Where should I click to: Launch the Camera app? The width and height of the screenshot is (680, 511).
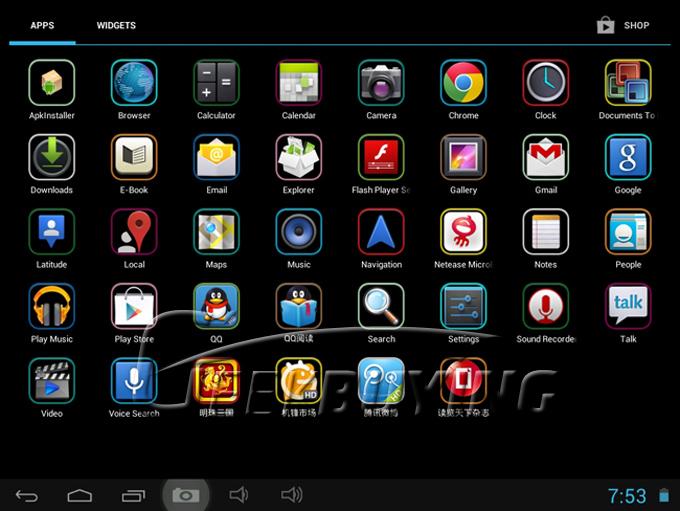381,83
